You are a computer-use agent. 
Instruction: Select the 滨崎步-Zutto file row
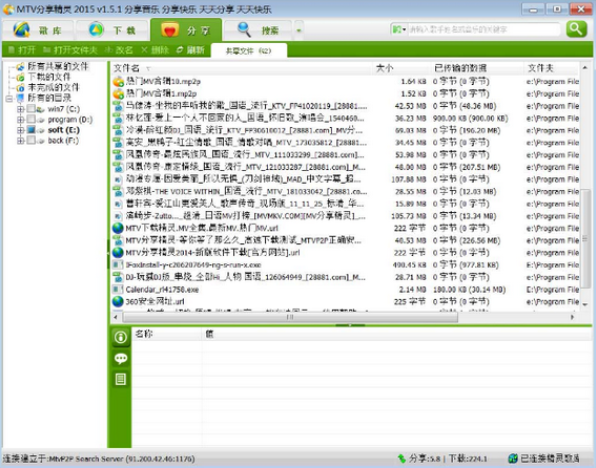click(345, 216)
